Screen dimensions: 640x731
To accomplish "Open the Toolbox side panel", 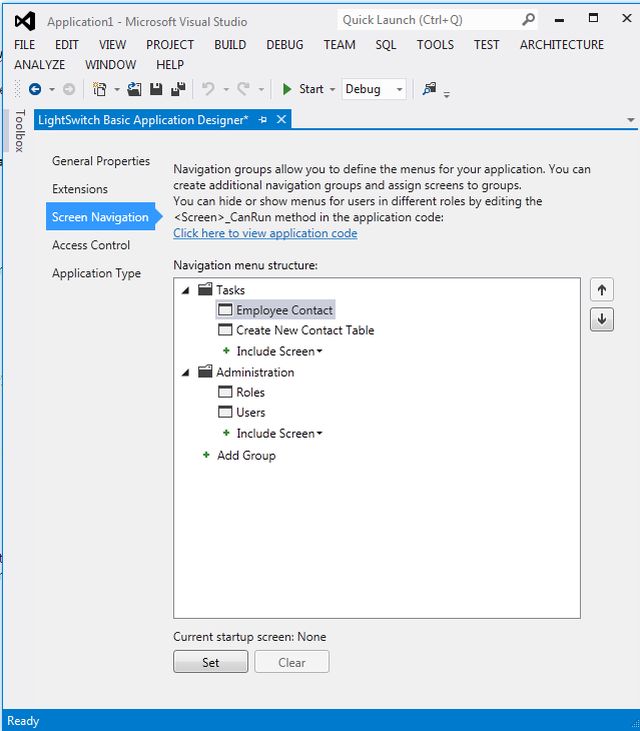I will (x=19, y=131).
